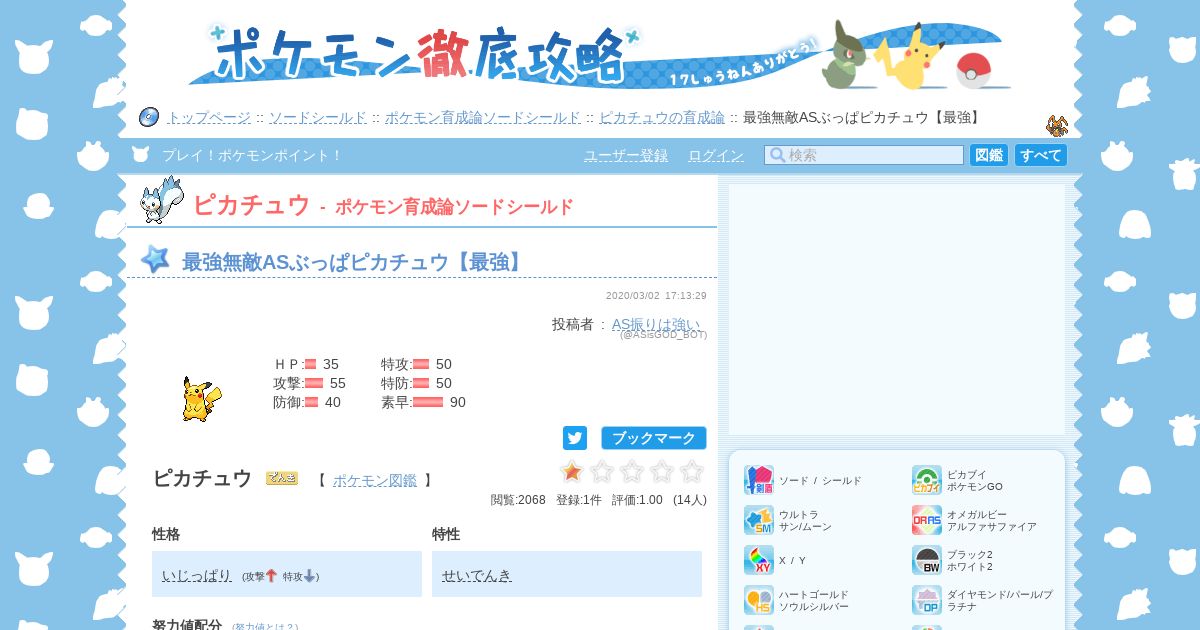Click the article title 最強無敵ASぶっぱピカチュウ
Viewport: 1200px width, 630px height.
click(x=353, y=262)
